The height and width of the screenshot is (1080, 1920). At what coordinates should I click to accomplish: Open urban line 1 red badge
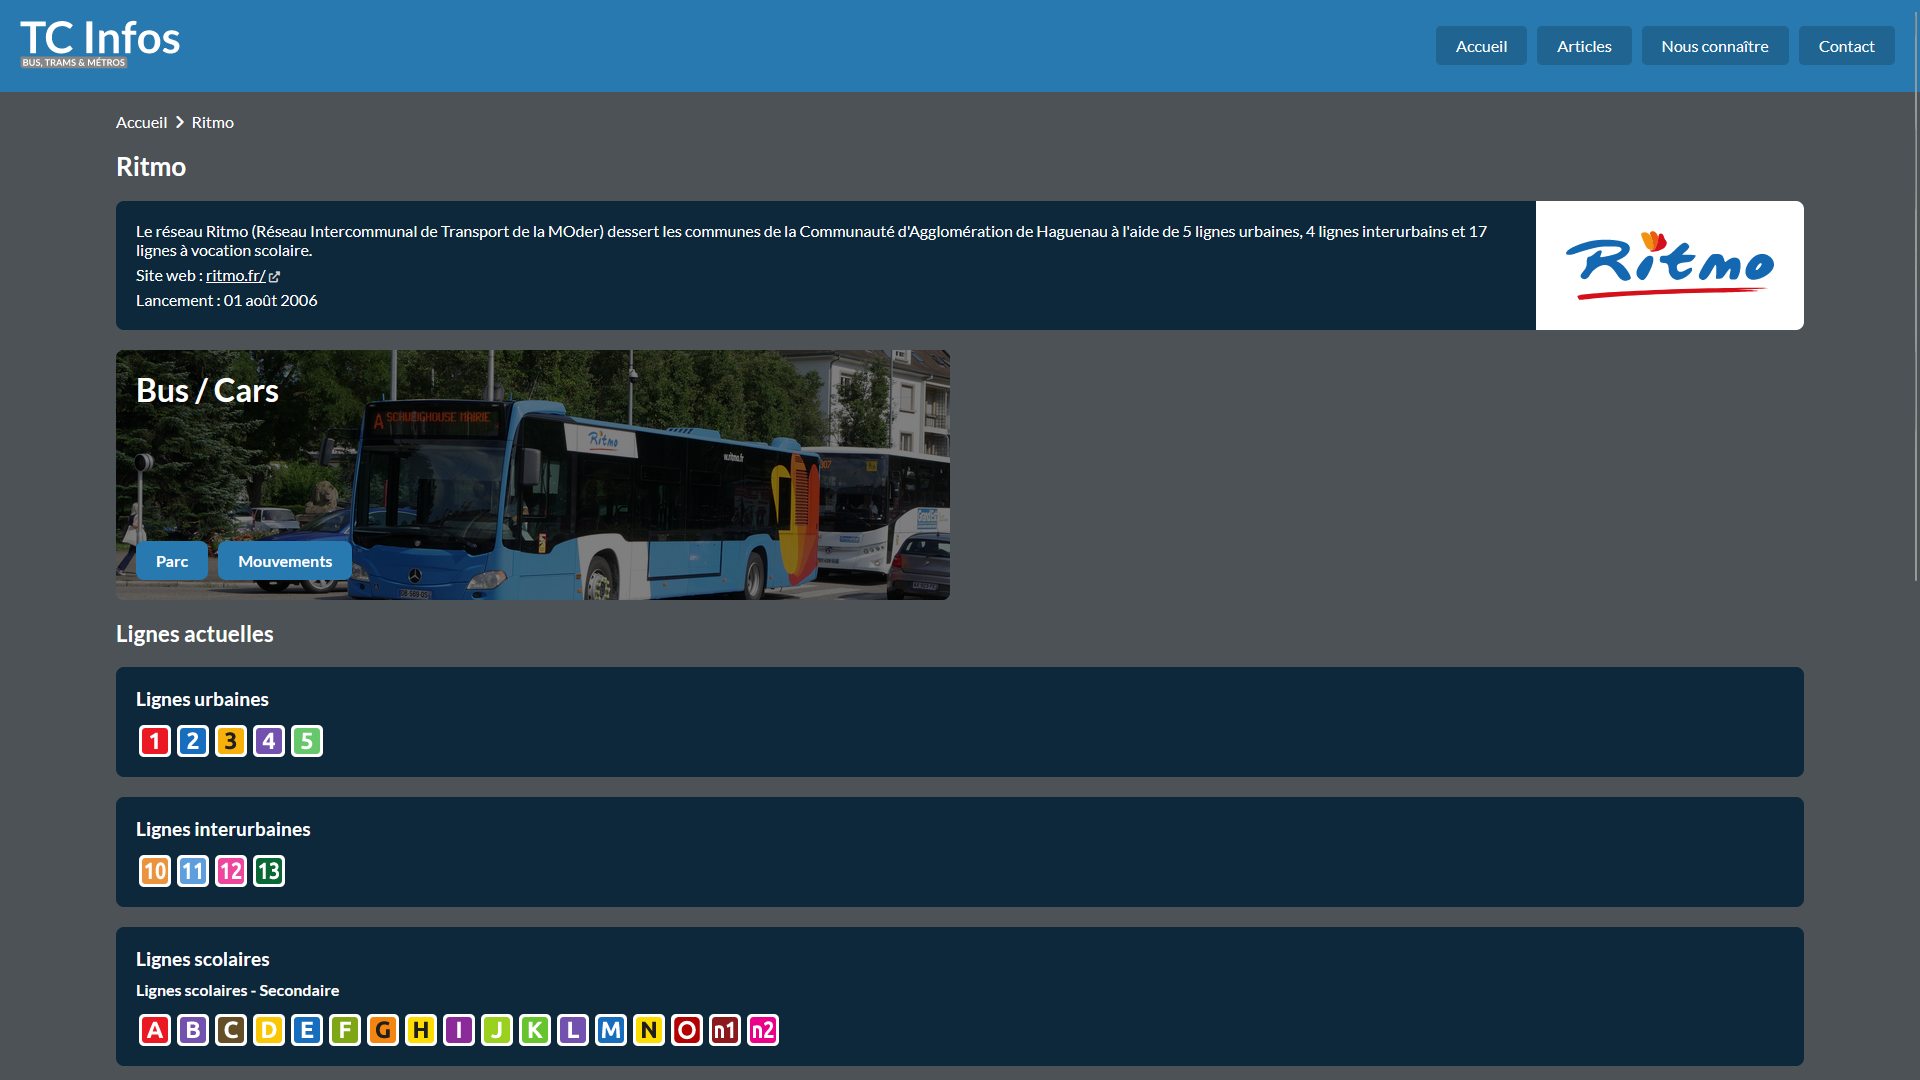(155, 741)
